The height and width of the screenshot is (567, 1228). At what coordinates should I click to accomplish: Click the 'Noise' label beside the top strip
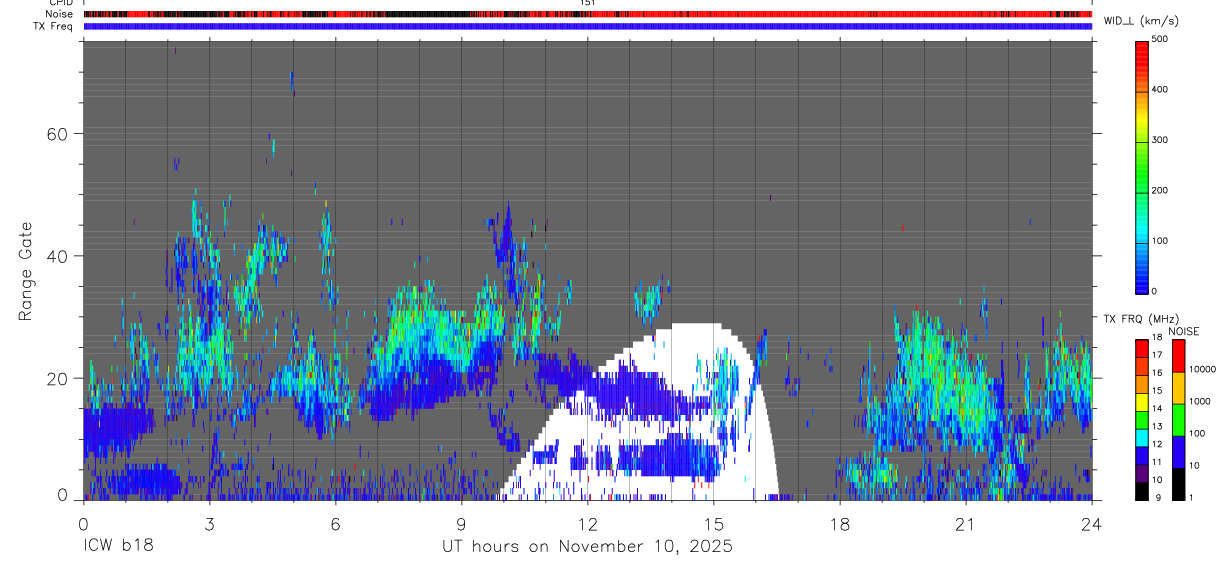tap(60, 14)
